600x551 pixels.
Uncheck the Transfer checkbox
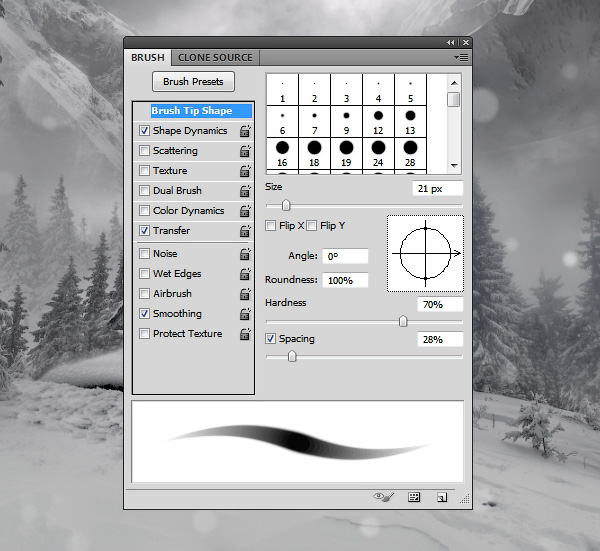point(144,230)
